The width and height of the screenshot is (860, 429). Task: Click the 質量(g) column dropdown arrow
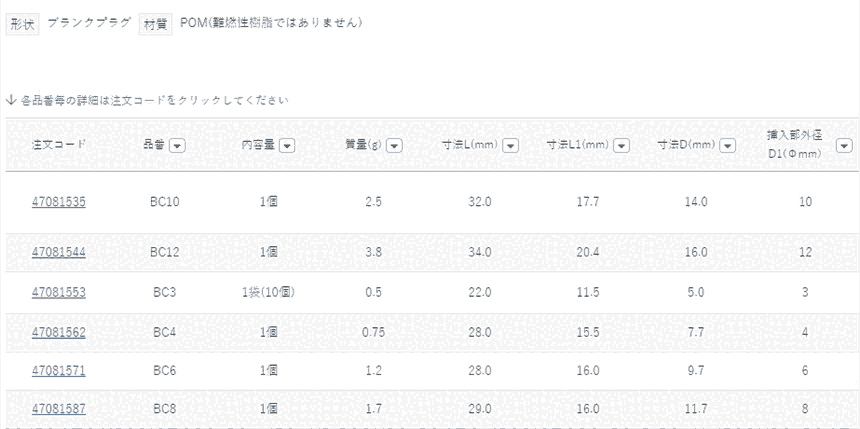[394, 145]
